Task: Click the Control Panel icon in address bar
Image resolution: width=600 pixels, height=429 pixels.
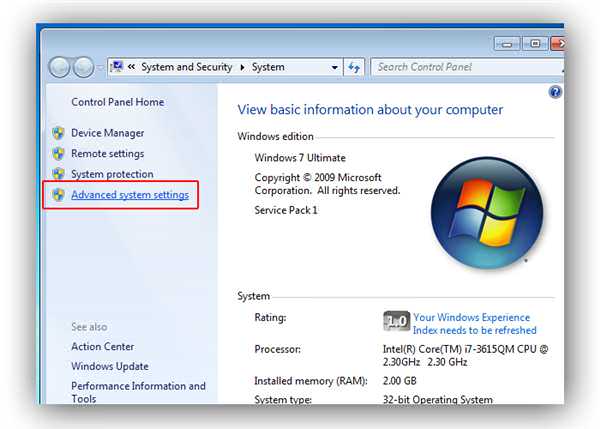Action: (x=117, y=67)
